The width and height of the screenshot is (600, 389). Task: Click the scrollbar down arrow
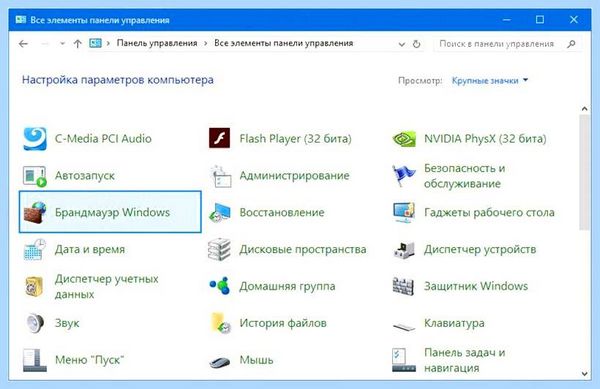tap(584, 374)
